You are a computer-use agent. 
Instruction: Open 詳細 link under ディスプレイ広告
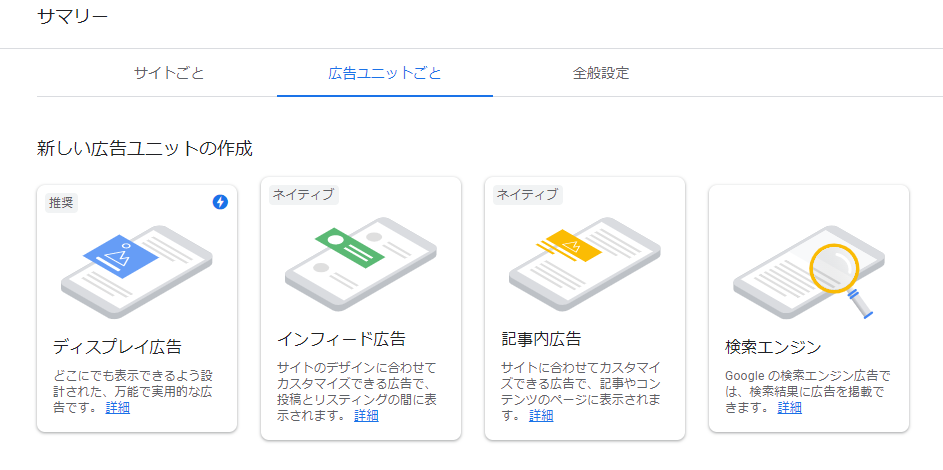pyautogui.click(x=117, y=407)
